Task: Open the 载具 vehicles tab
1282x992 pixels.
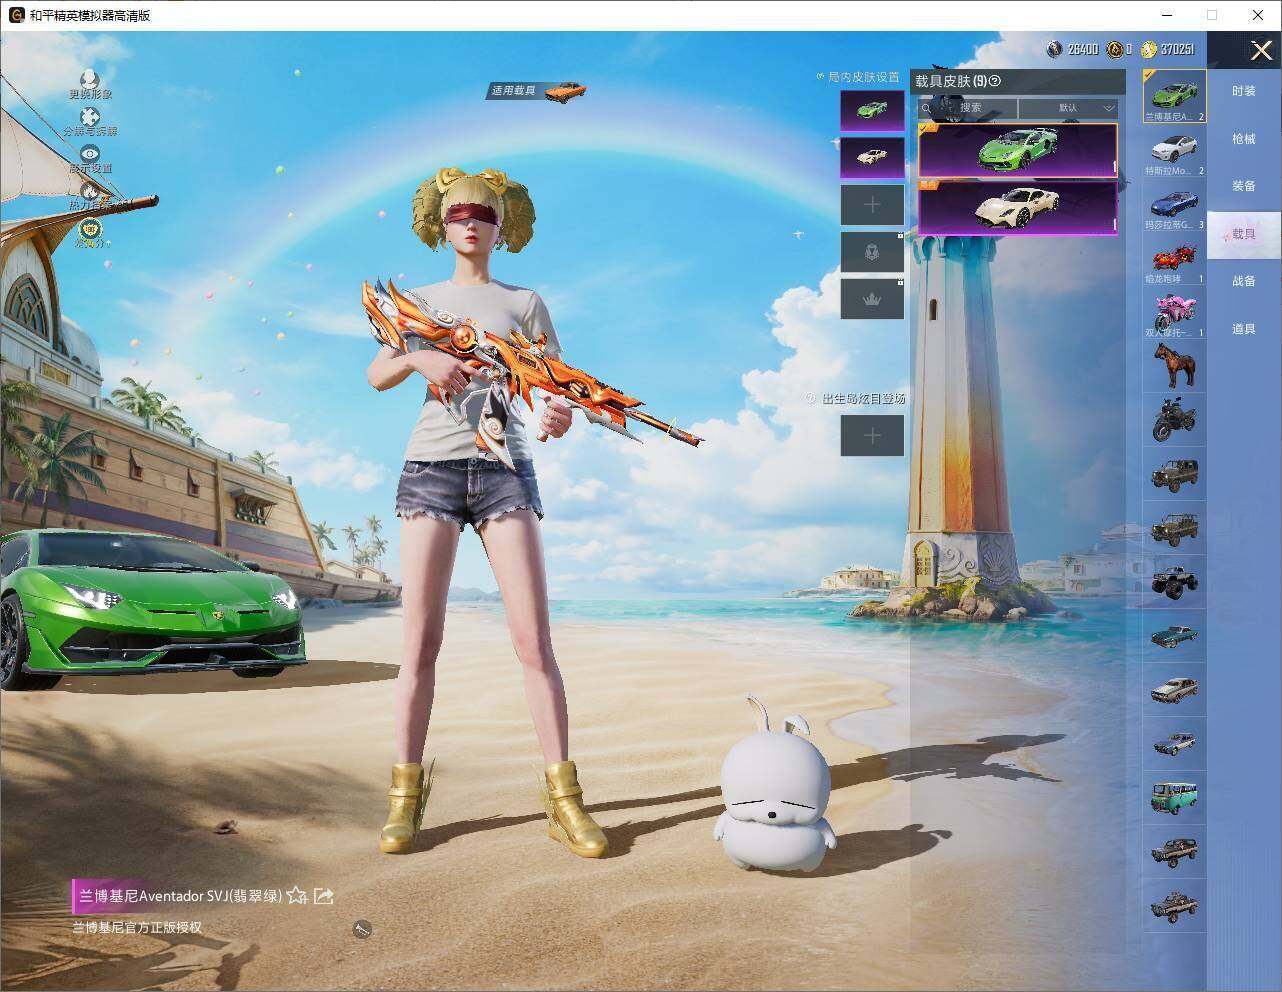Action: 1243,234
